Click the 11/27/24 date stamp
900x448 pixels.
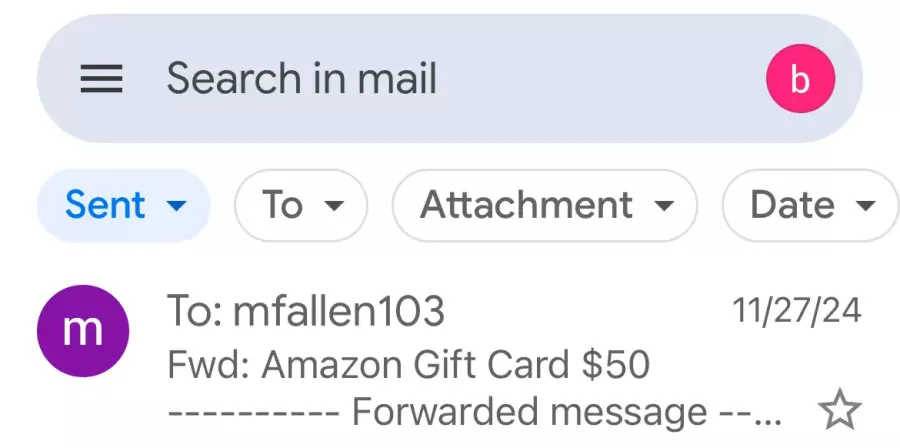click(797, 311)
